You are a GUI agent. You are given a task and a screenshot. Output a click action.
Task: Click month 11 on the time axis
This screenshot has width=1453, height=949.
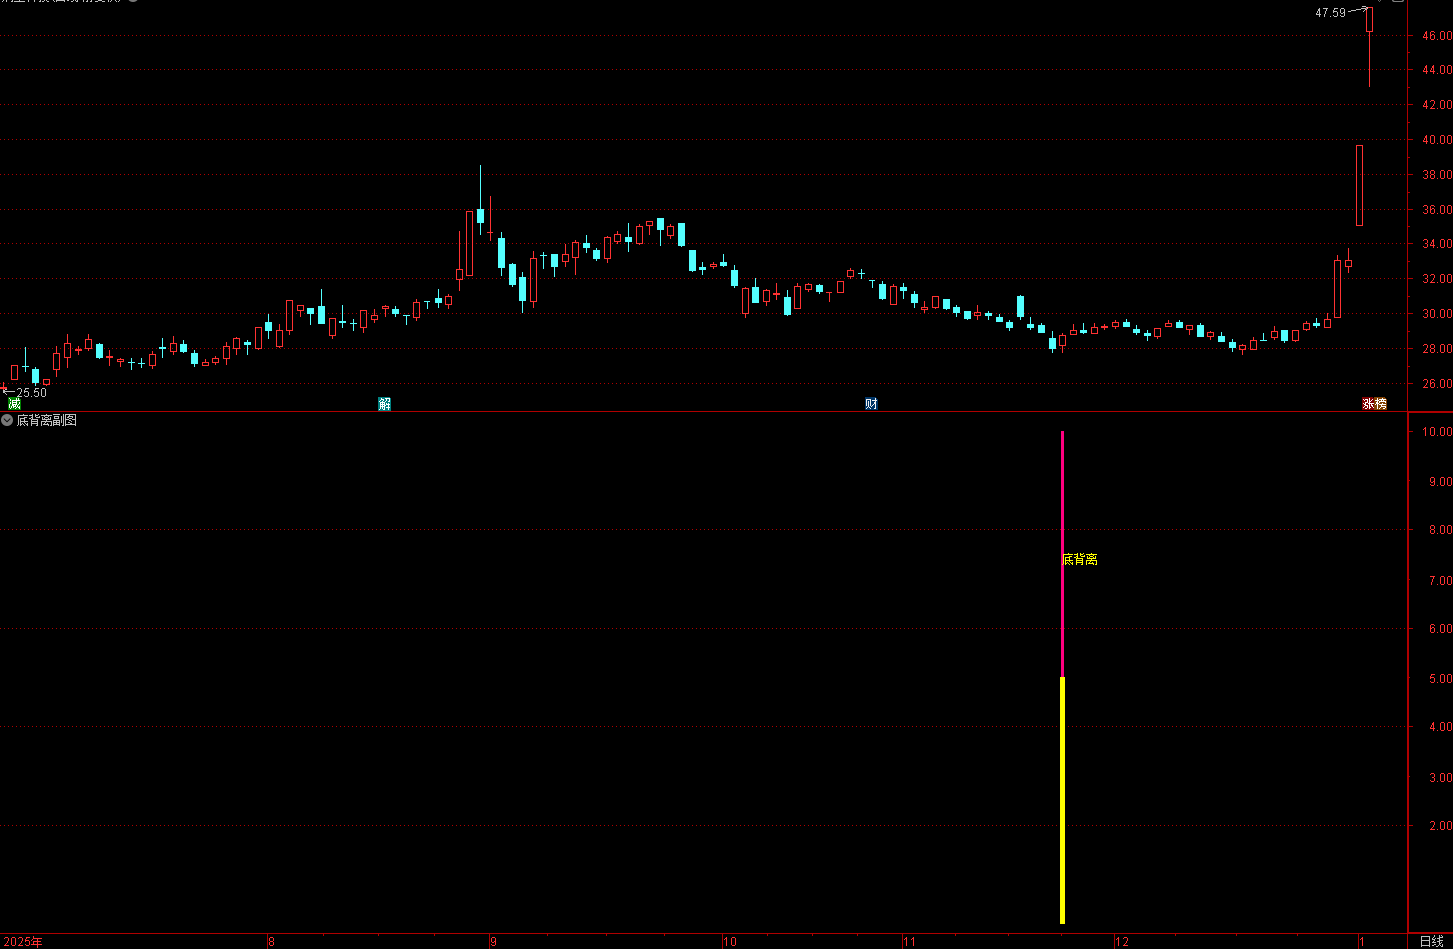[x=908, y=941]
